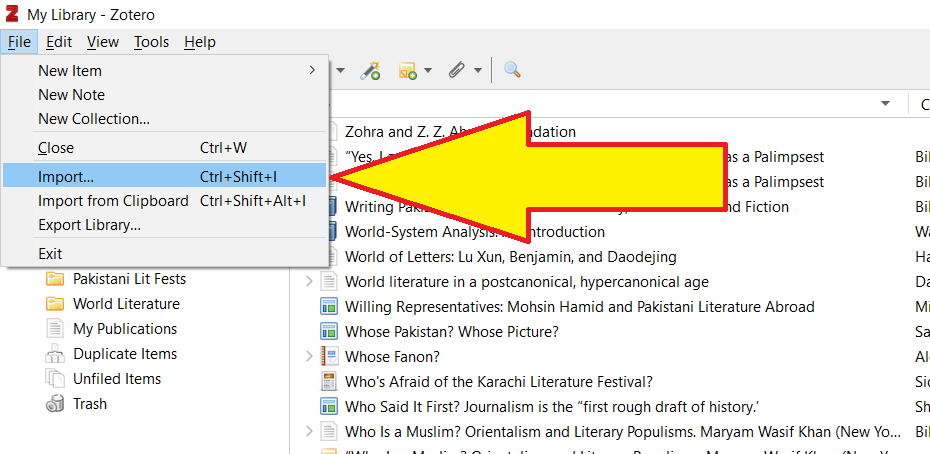
Task: Open the View menu
Action: [103, 42]
